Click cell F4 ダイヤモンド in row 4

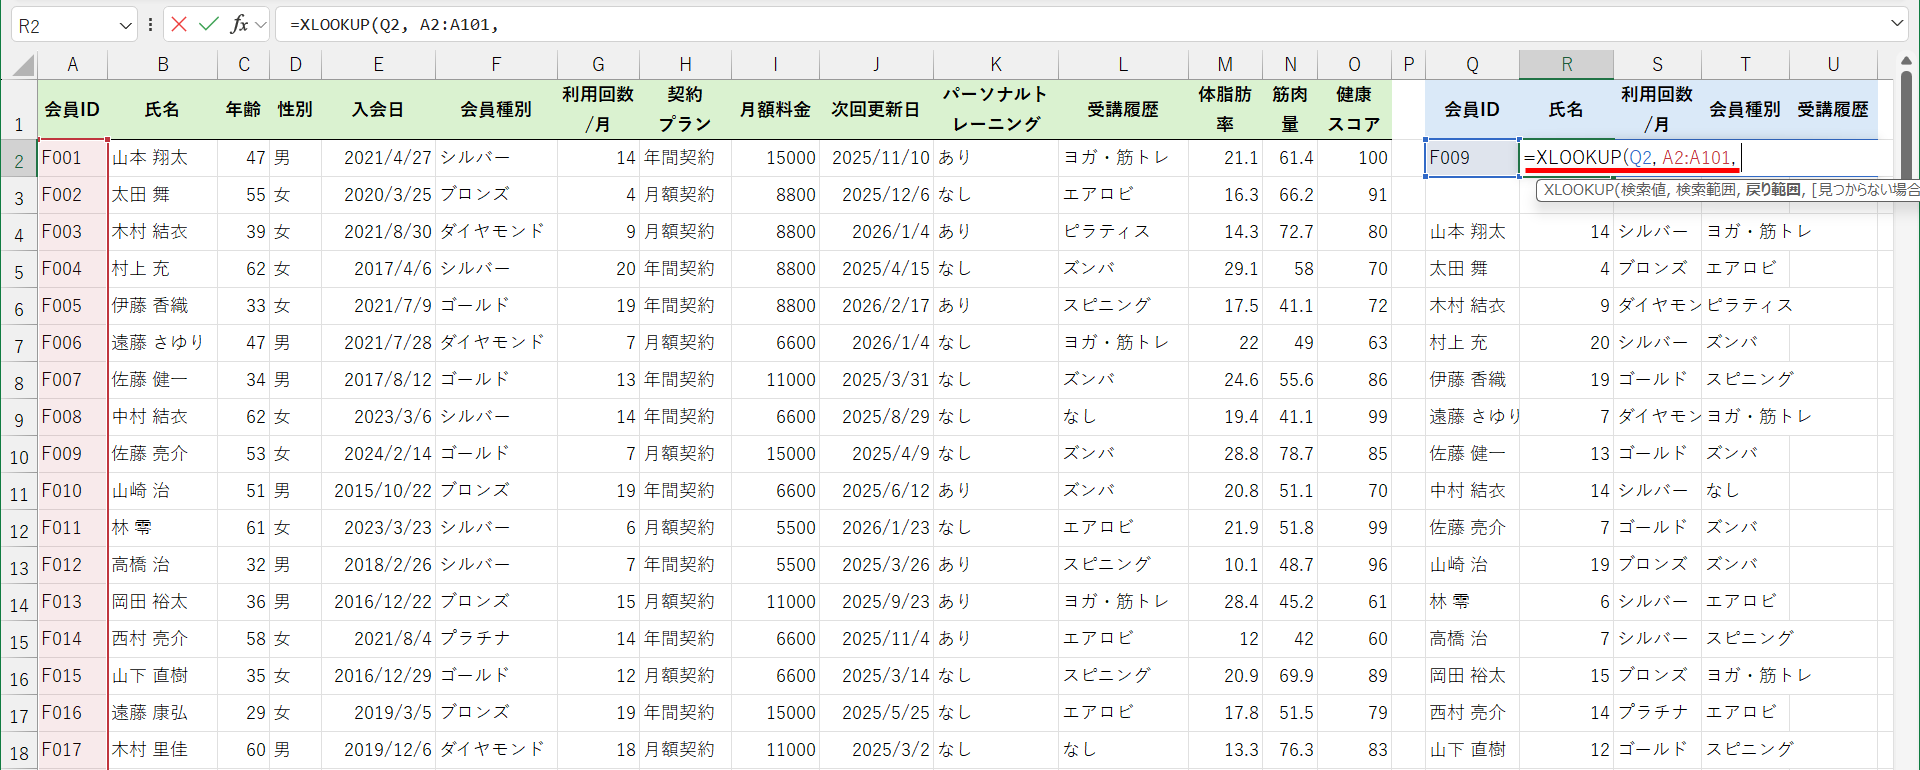coord(496,232)
